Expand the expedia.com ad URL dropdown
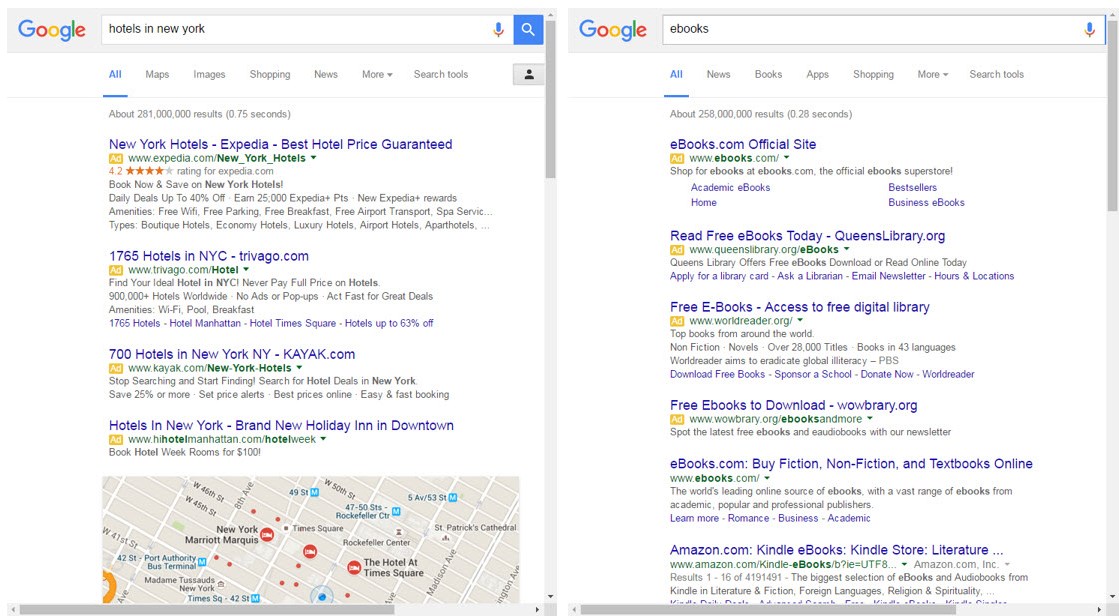 [x=313, y=158]
